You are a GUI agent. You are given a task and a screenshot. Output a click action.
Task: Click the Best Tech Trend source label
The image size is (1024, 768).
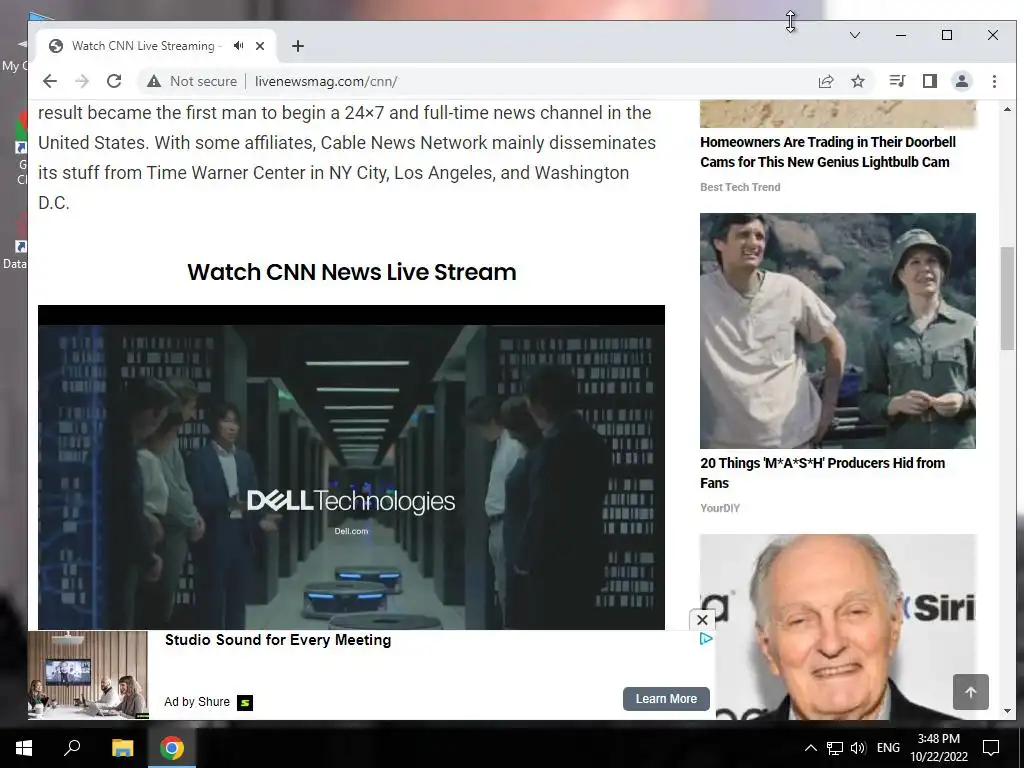[x=740, y=187]
